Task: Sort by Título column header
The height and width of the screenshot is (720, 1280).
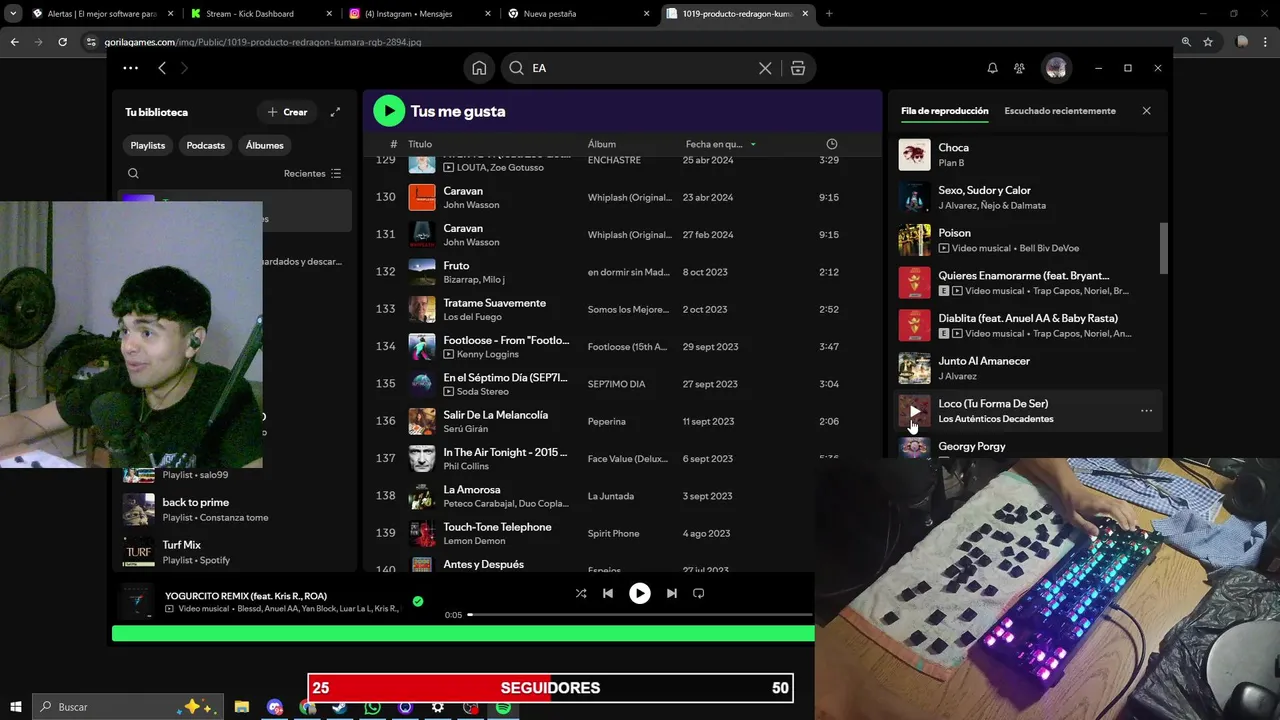Action: tap(420, 144)
